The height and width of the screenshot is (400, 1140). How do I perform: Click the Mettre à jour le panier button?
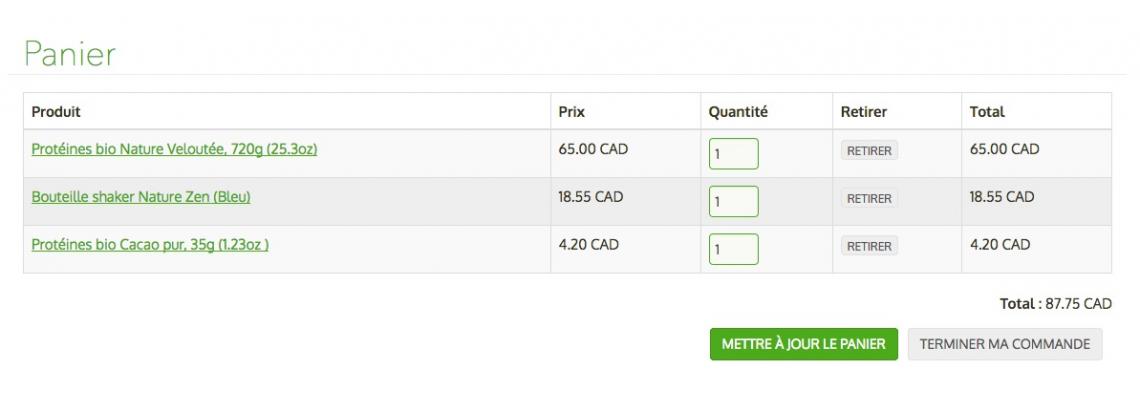coord(803,344)
